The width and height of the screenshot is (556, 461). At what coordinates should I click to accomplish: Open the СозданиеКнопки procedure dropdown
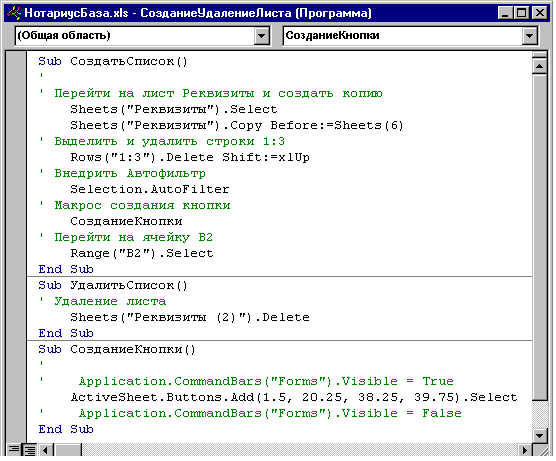[529, 35]
